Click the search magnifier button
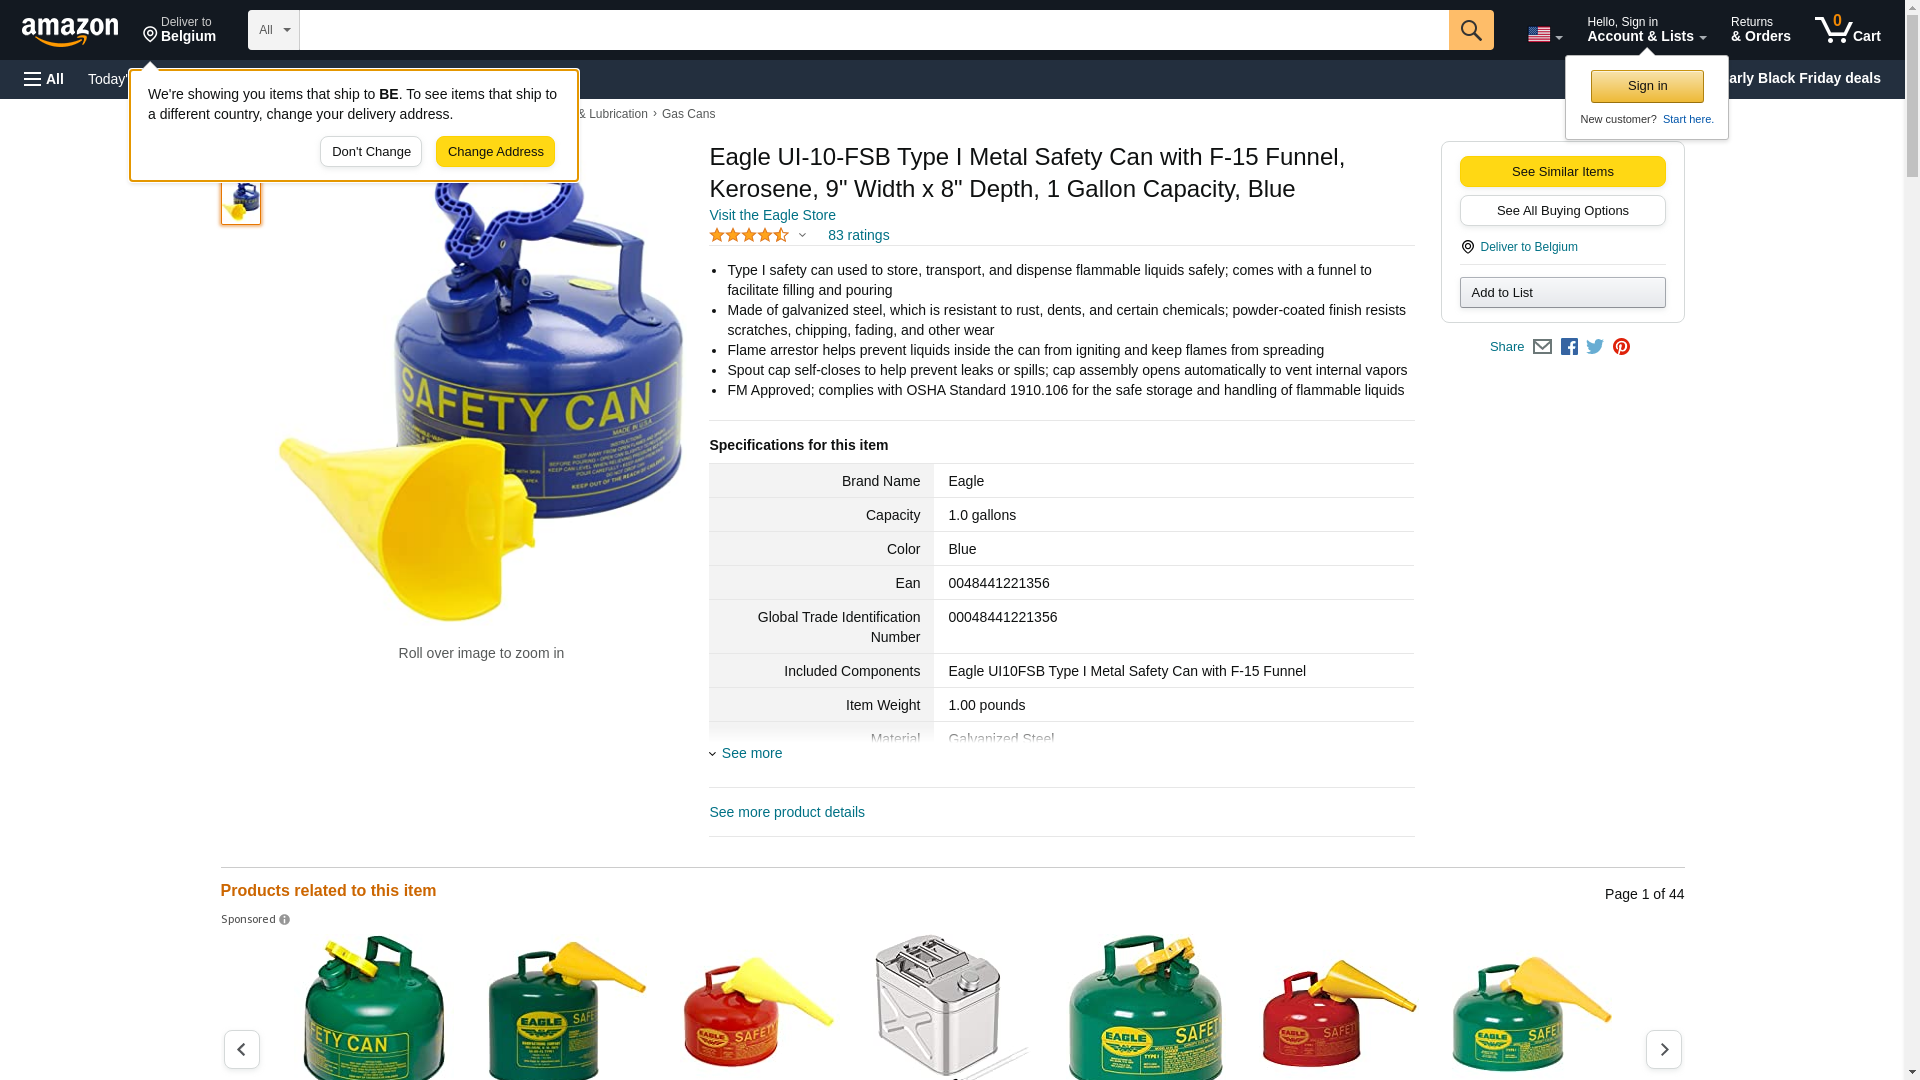 tap(1470, 30)
